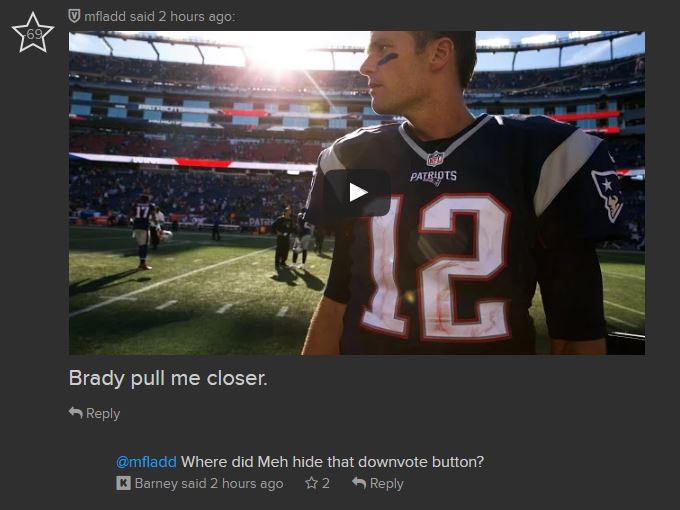Star Barney's downvote comment
Viewport: 680px width, 510px height.
[x=311, y=483]
